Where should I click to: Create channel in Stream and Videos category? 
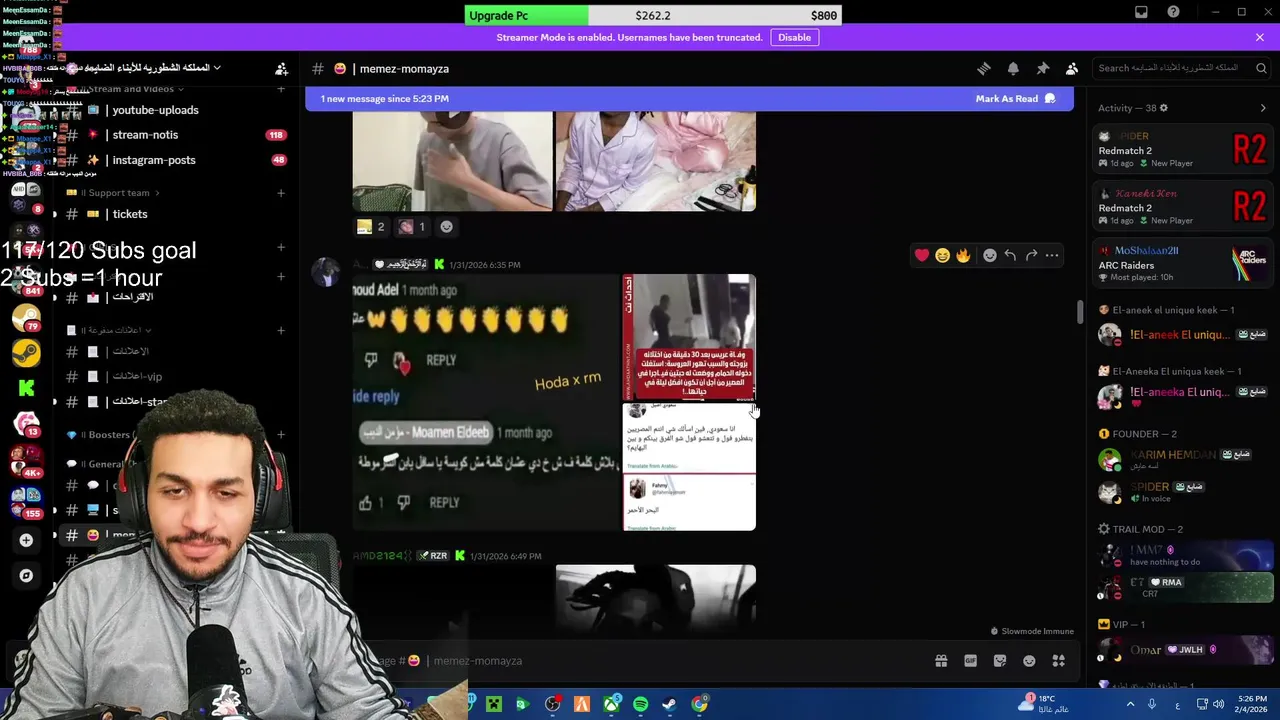281,89
